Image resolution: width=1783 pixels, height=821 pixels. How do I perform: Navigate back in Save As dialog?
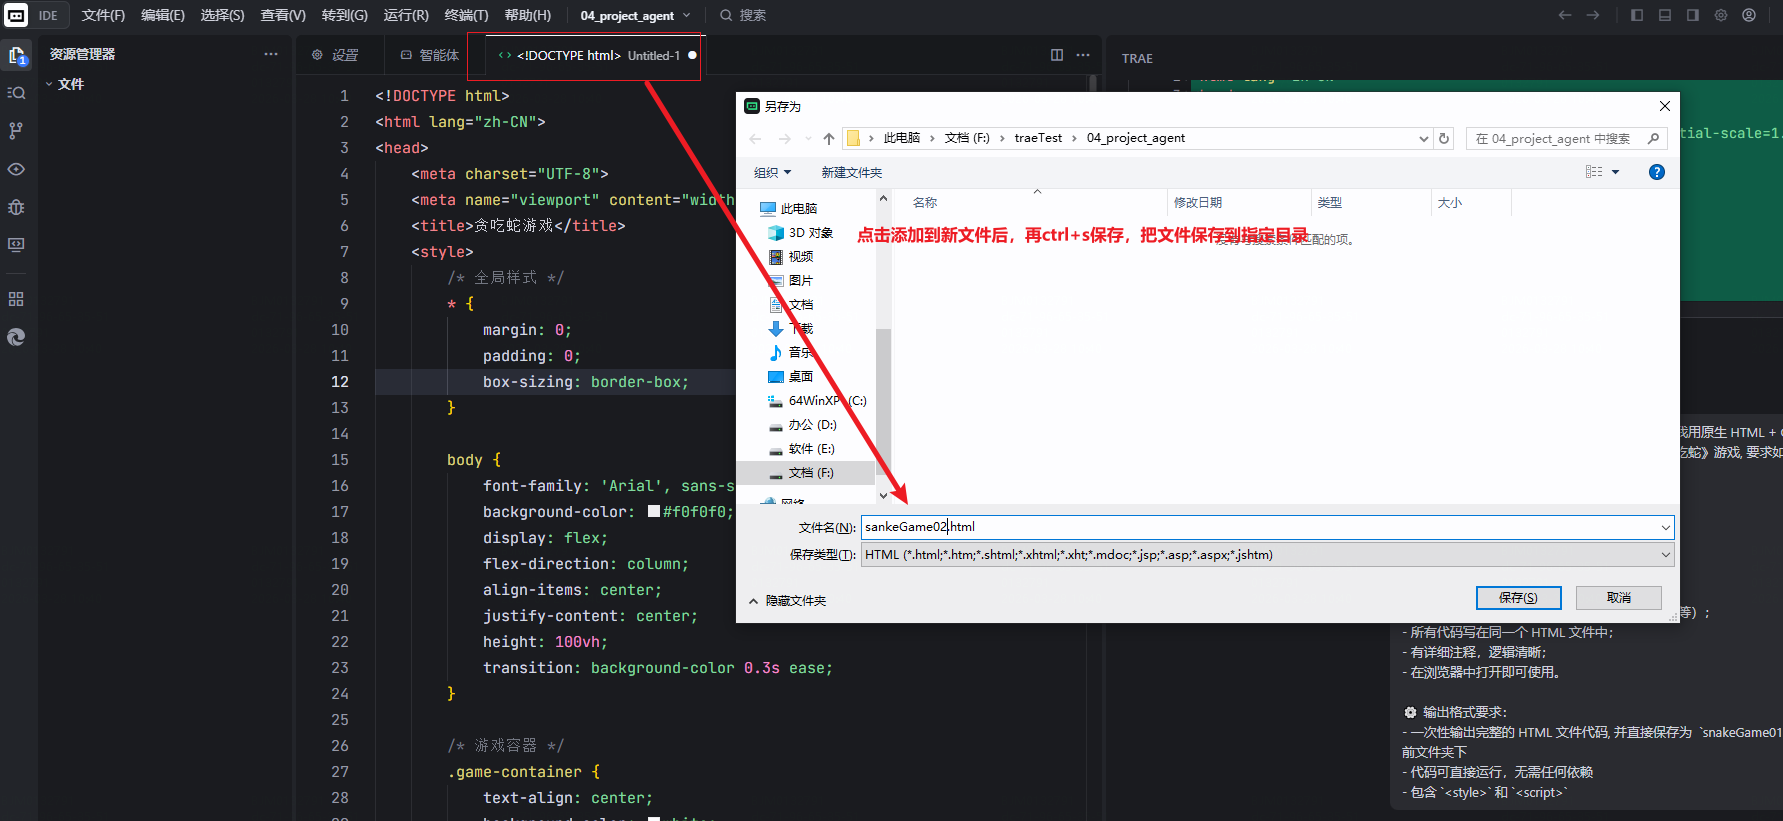[755, 138]
